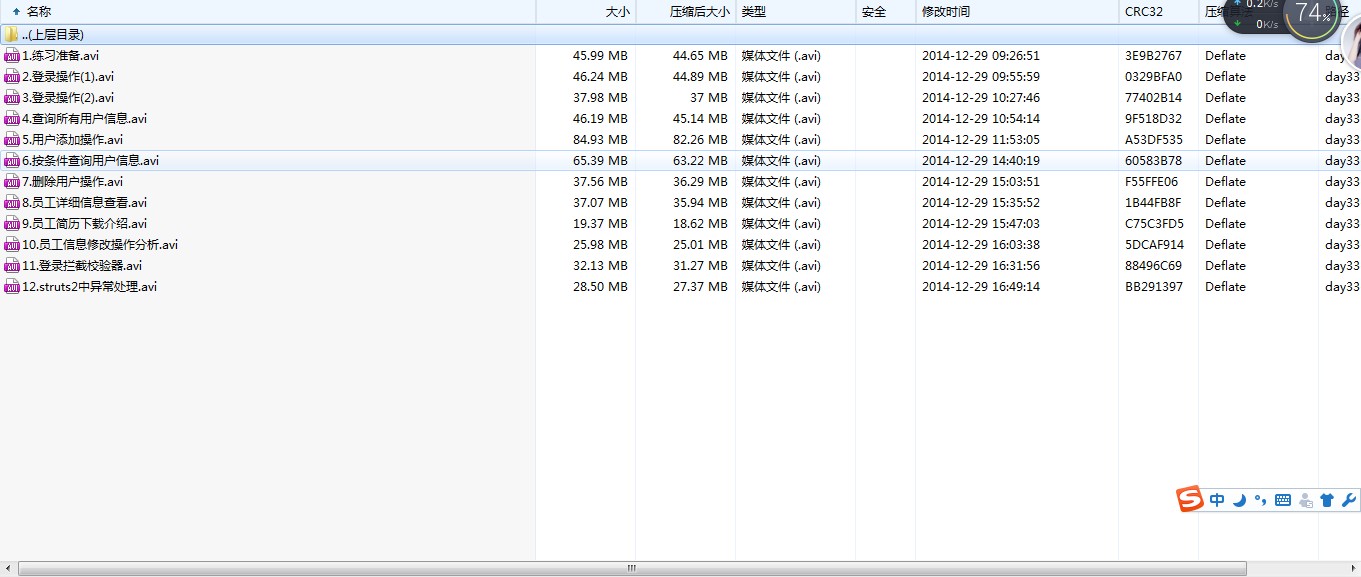Click the CRC32 value 3E9B2767
This screenshot has height=577, width=1361.
[1153, 56]
